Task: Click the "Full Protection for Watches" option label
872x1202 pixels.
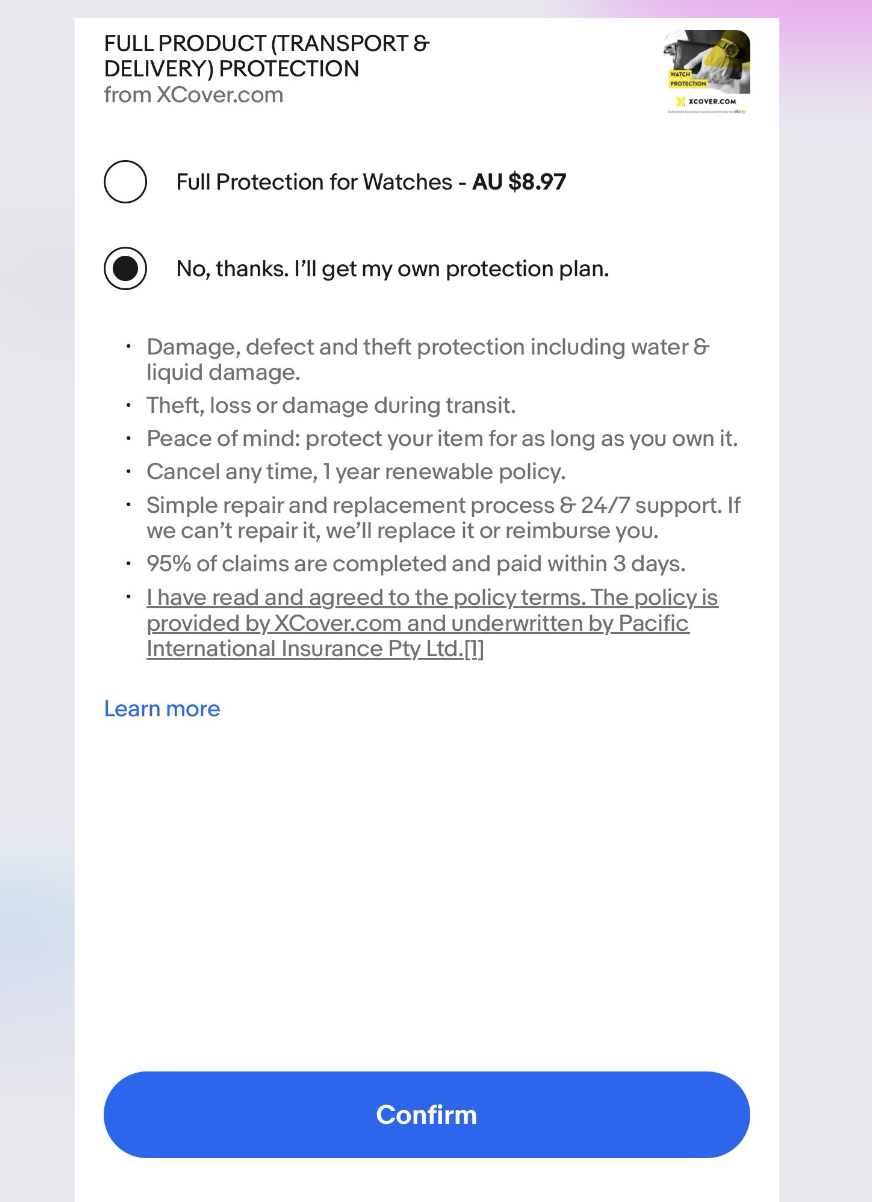Action: (314, 182)
